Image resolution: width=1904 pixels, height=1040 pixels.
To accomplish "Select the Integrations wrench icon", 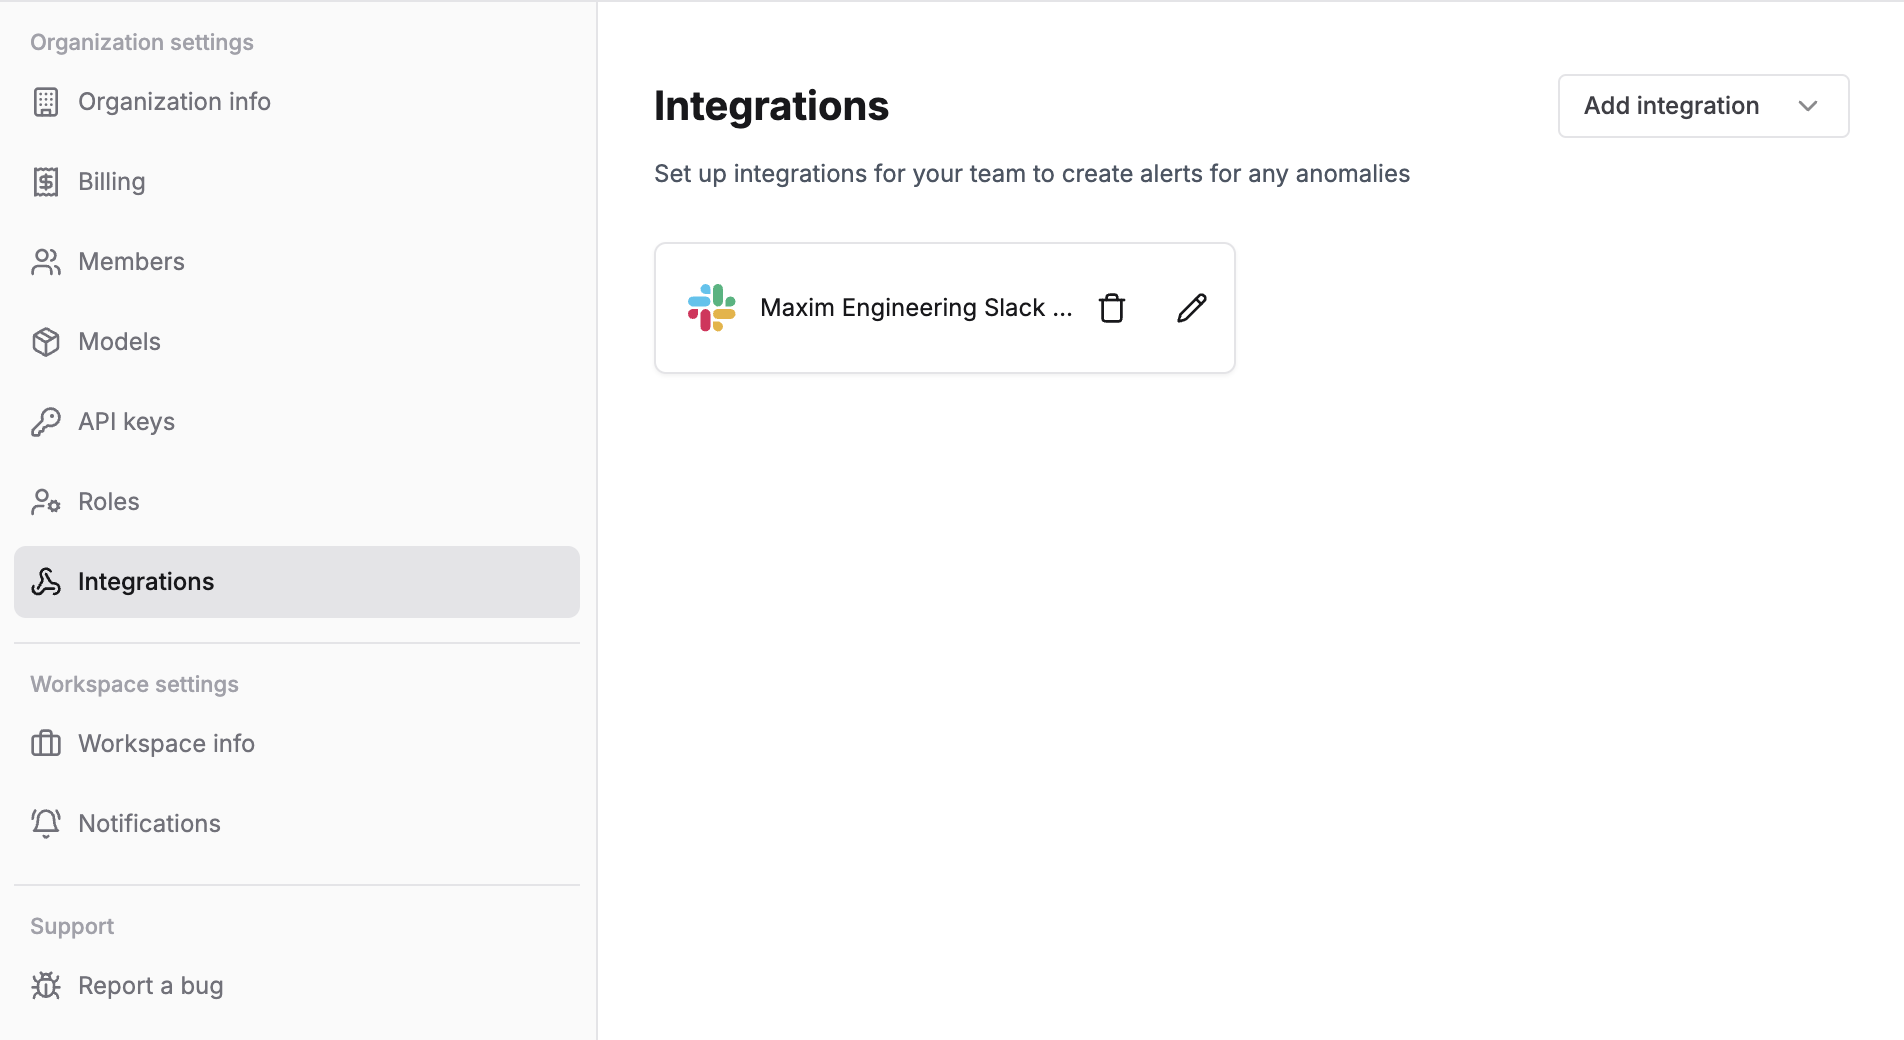I will click(46, 581).
